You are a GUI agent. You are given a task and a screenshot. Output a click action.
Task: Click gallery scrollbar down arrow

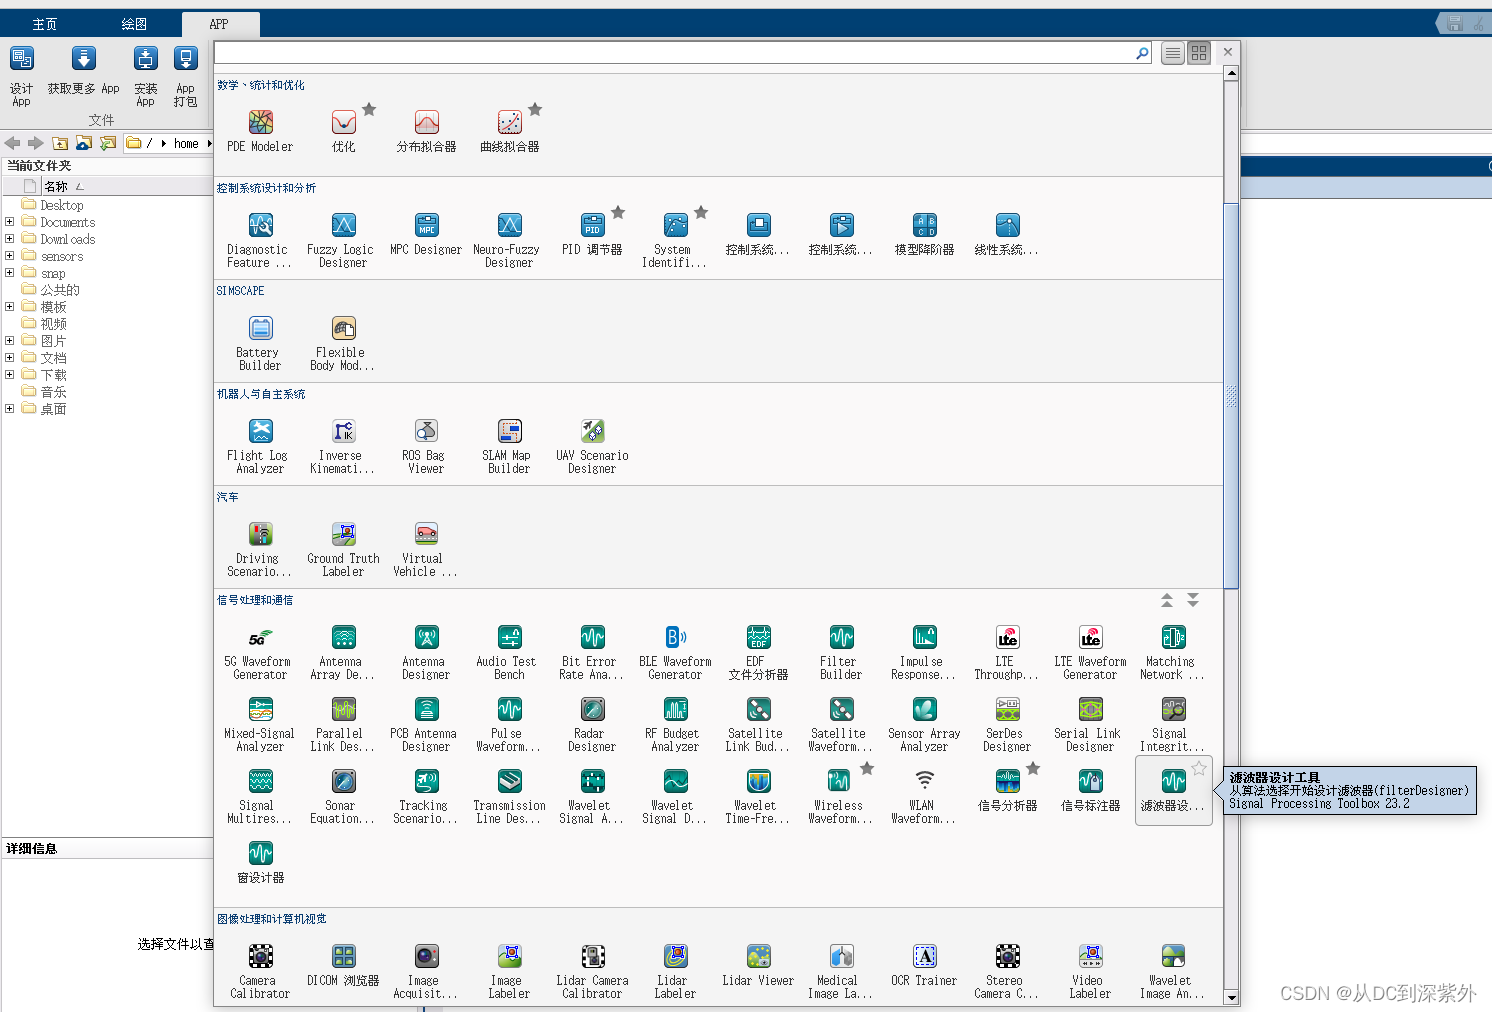click(1231, 998)
